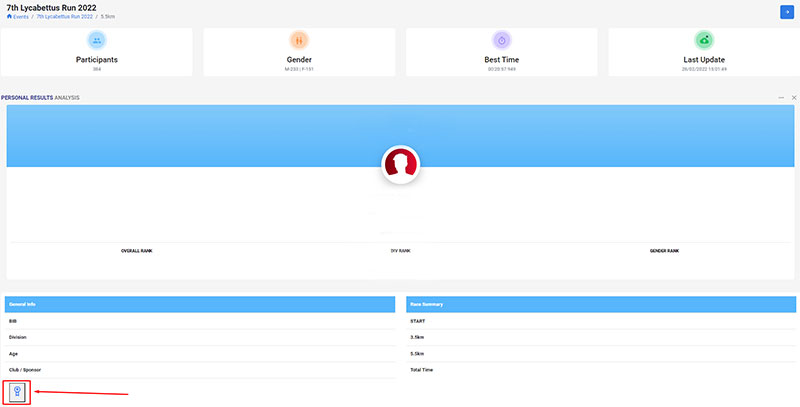Viewport: 800px width, 407px height.
Task: Select the Personal Results Analysis heading
Action: (40, 97)
